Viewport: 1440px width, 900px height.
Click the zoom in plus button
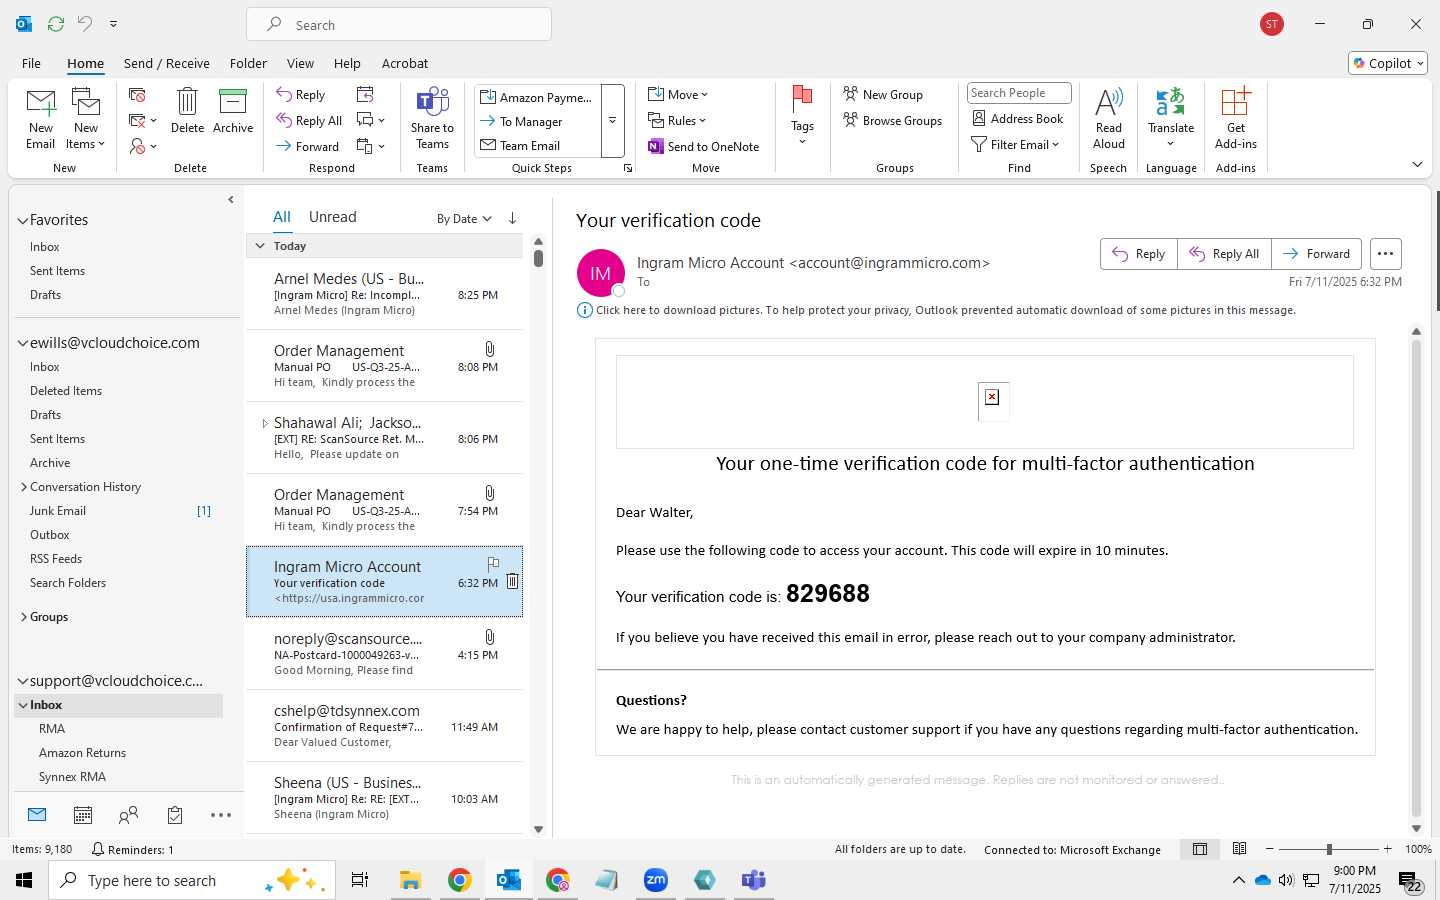[x=1387, y=849]
